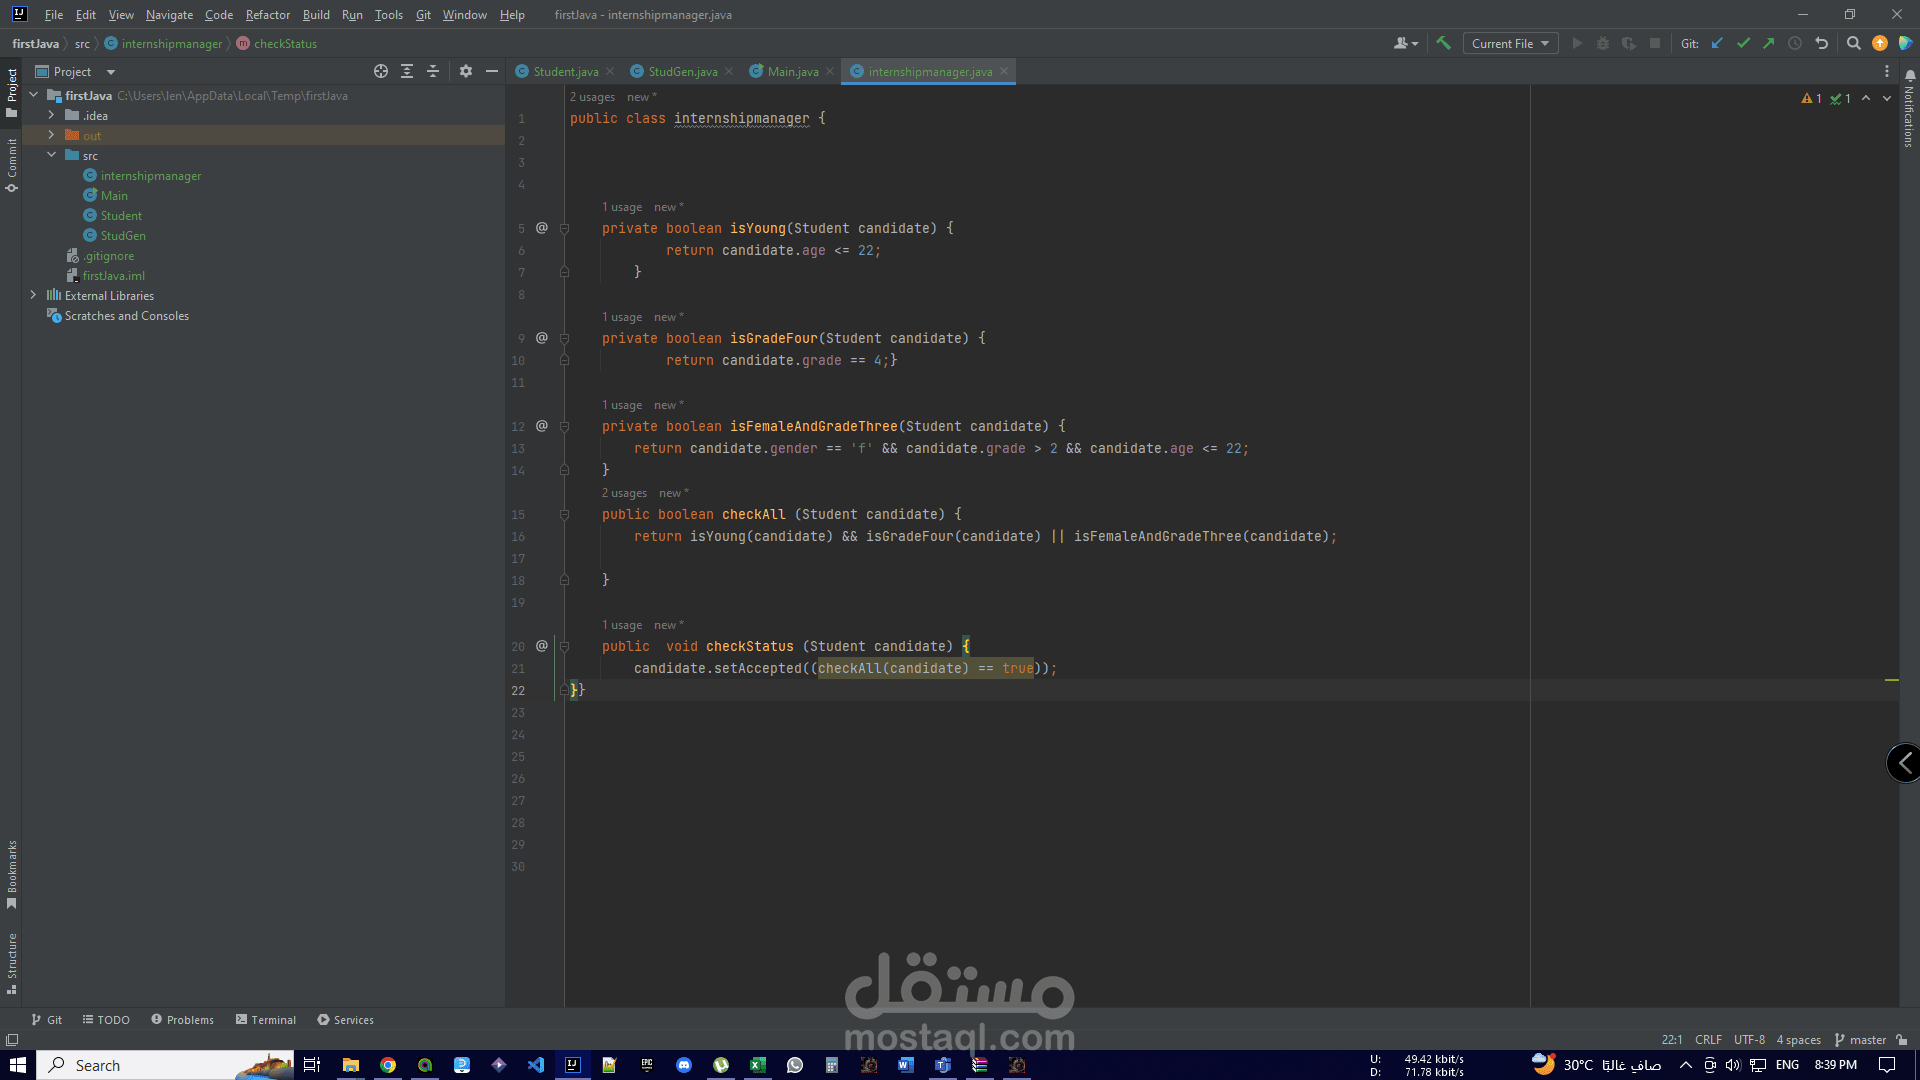Click Collapse All icon in Project panel

pos(433,71)
